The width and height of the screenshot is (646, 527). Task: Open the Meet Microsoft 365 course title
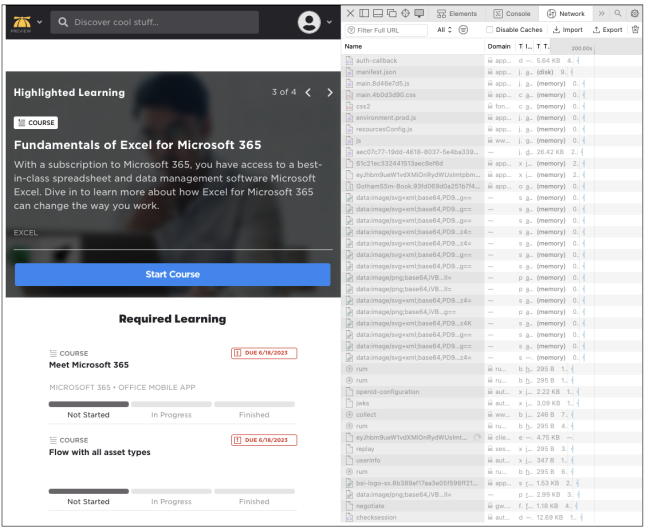pos(89,365)
